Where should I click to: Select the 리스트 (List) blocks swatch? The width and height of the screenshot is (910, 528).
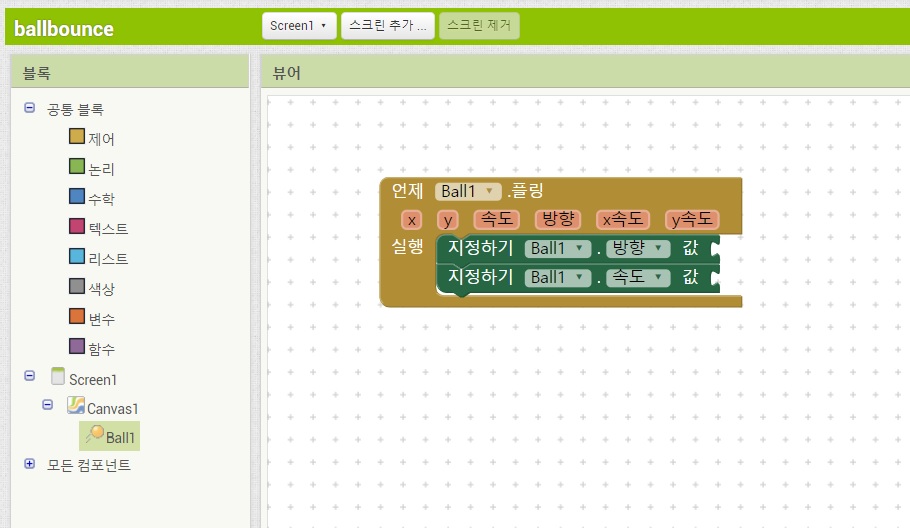(77, 256)
